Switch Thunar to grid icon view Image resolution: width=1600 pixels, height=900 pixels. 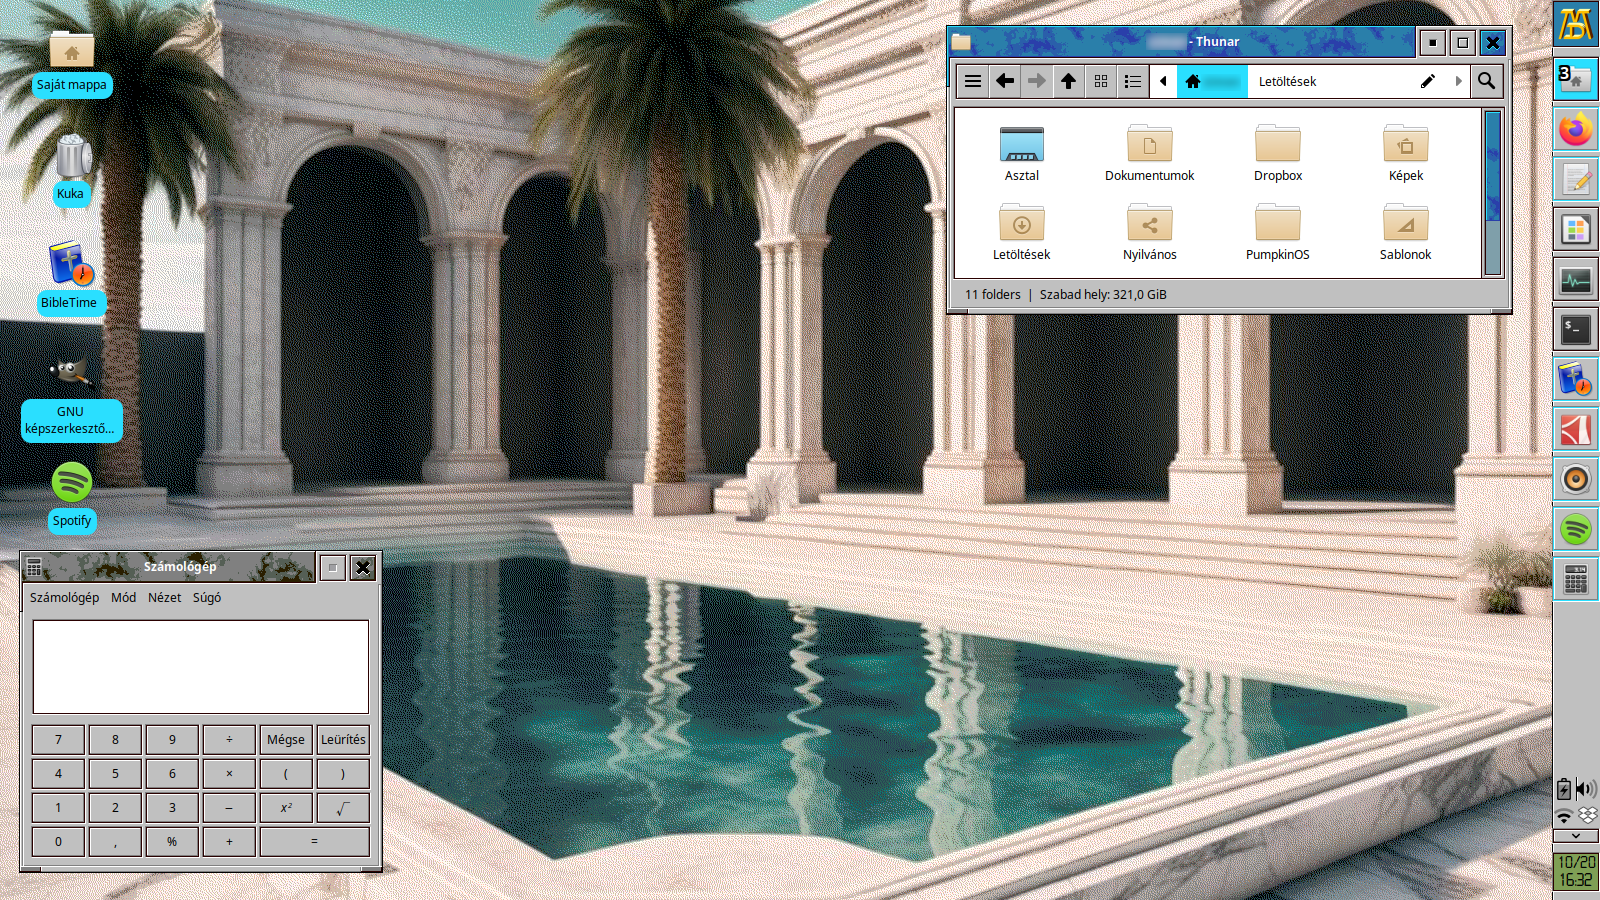point(1100,81)
